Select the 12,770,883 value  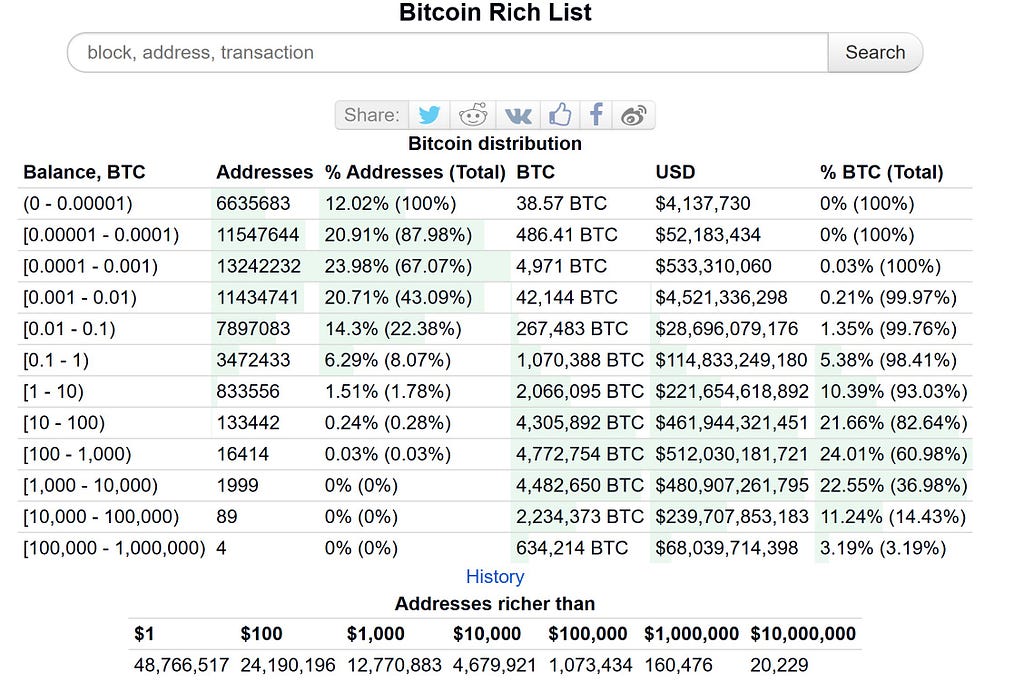[x=394, y=665]
